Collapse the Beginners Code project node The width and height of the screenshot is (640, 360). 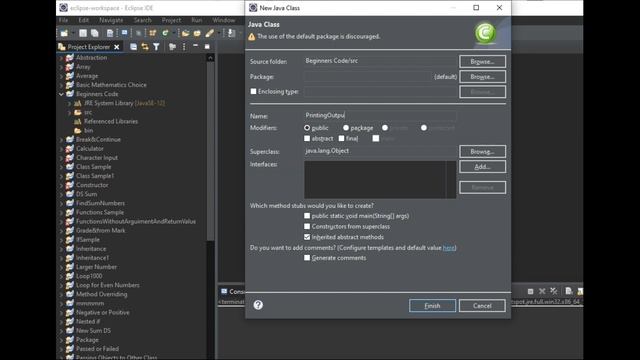pyautogui.click(x=62, y=94)
